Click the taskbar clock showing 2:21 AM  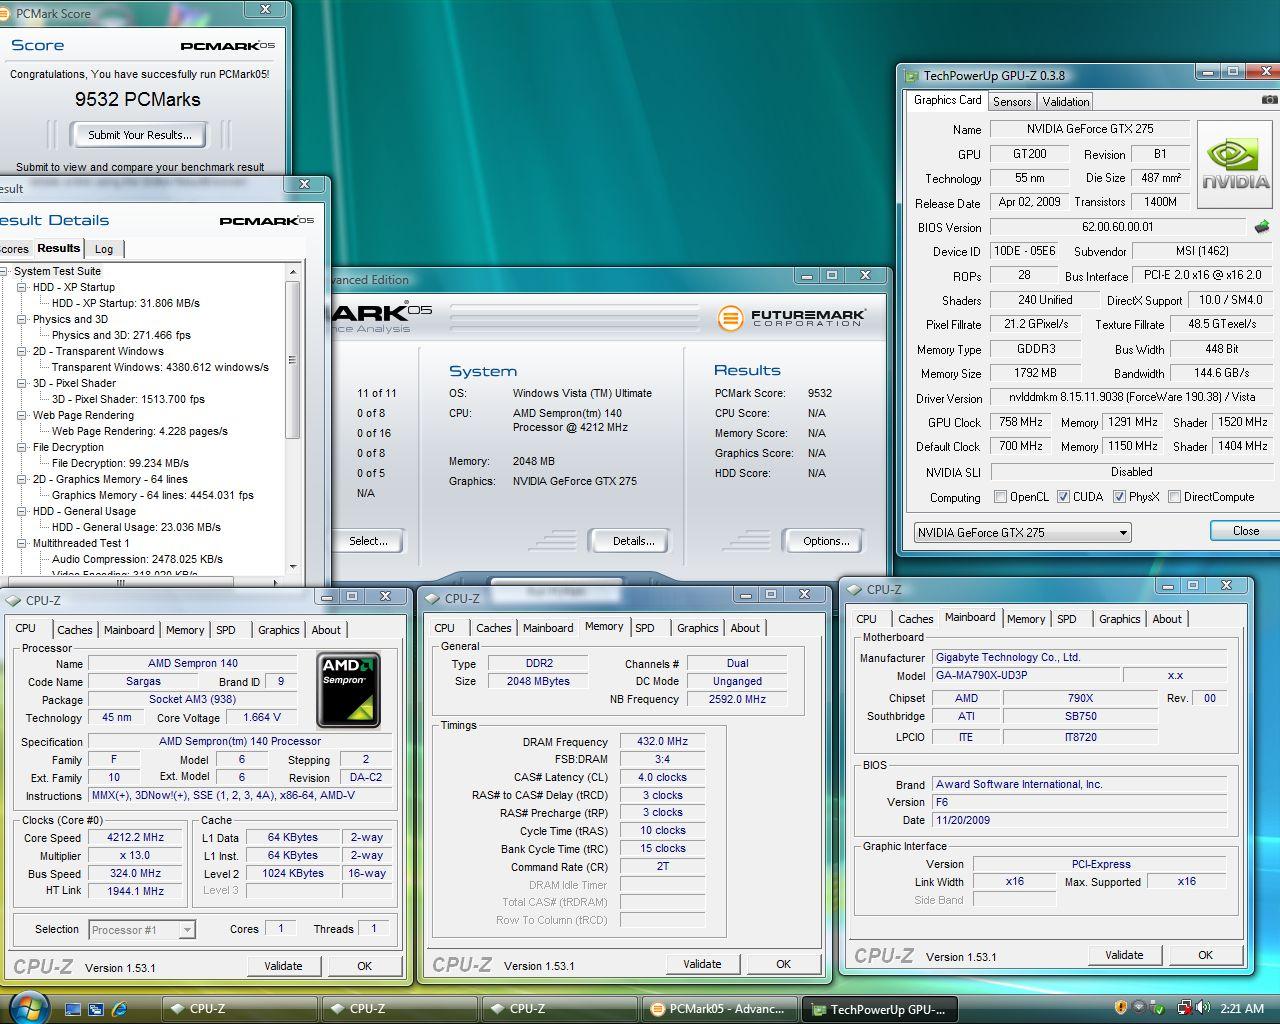click(x=1242, y=1009)
